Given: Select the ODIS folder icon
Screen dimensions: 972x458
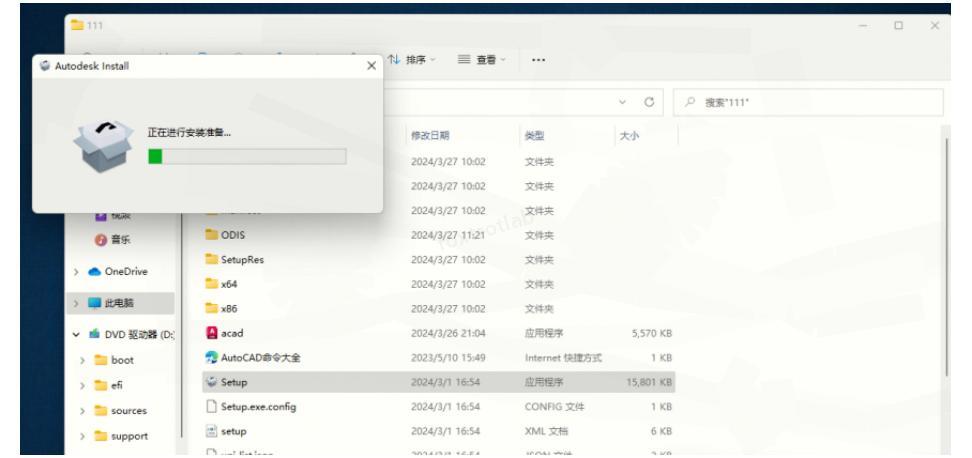Looking at the screenshot, I should (x=211, y=235).
